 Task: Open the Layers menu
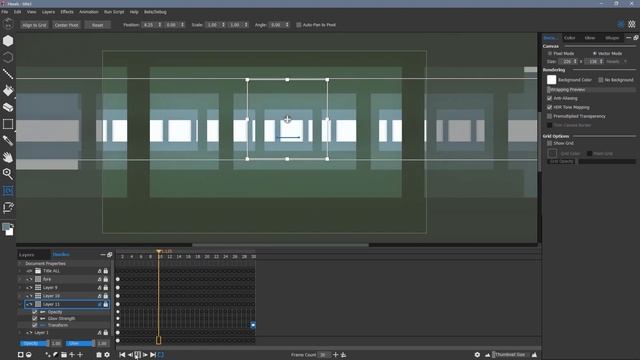click(48, 12)
